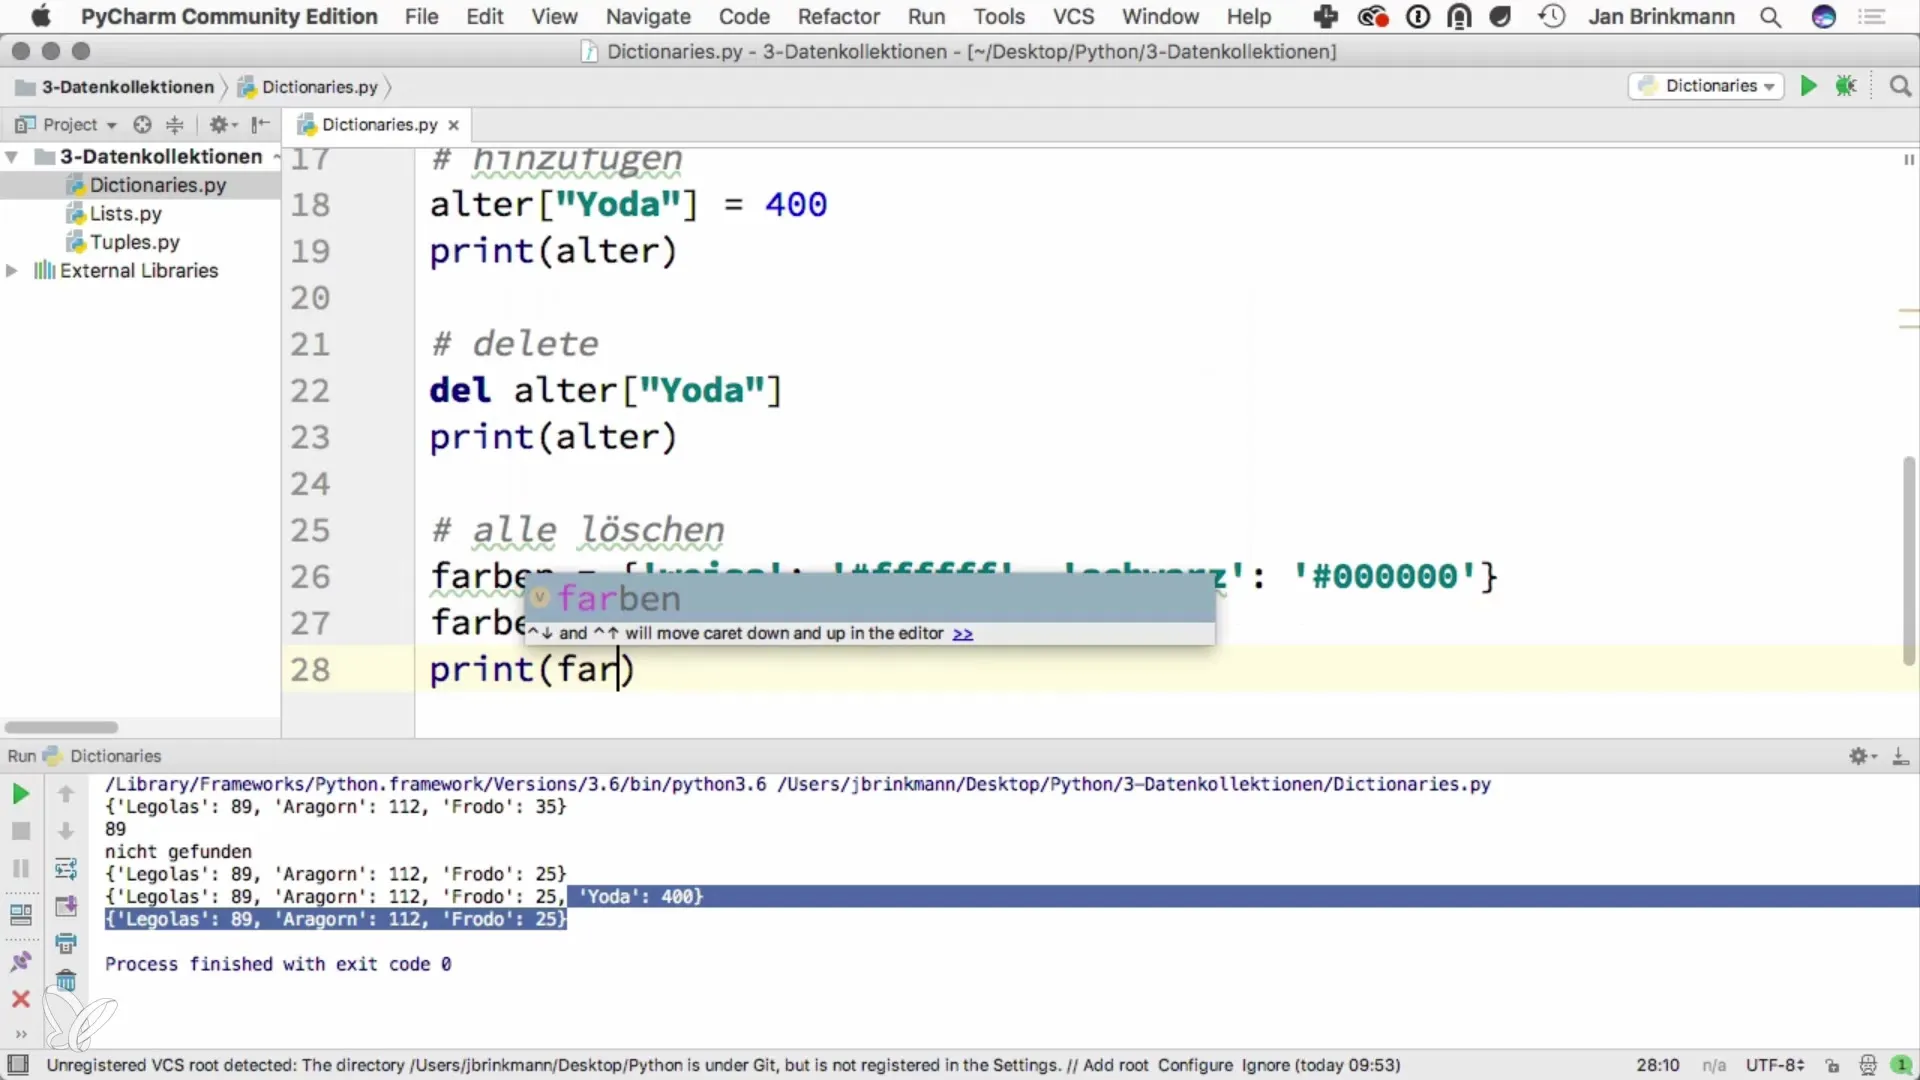Screen dimensions: 1920x1080
Task: Toggle tool window bars at bottom-left
Action: [x=18, y=1065]
